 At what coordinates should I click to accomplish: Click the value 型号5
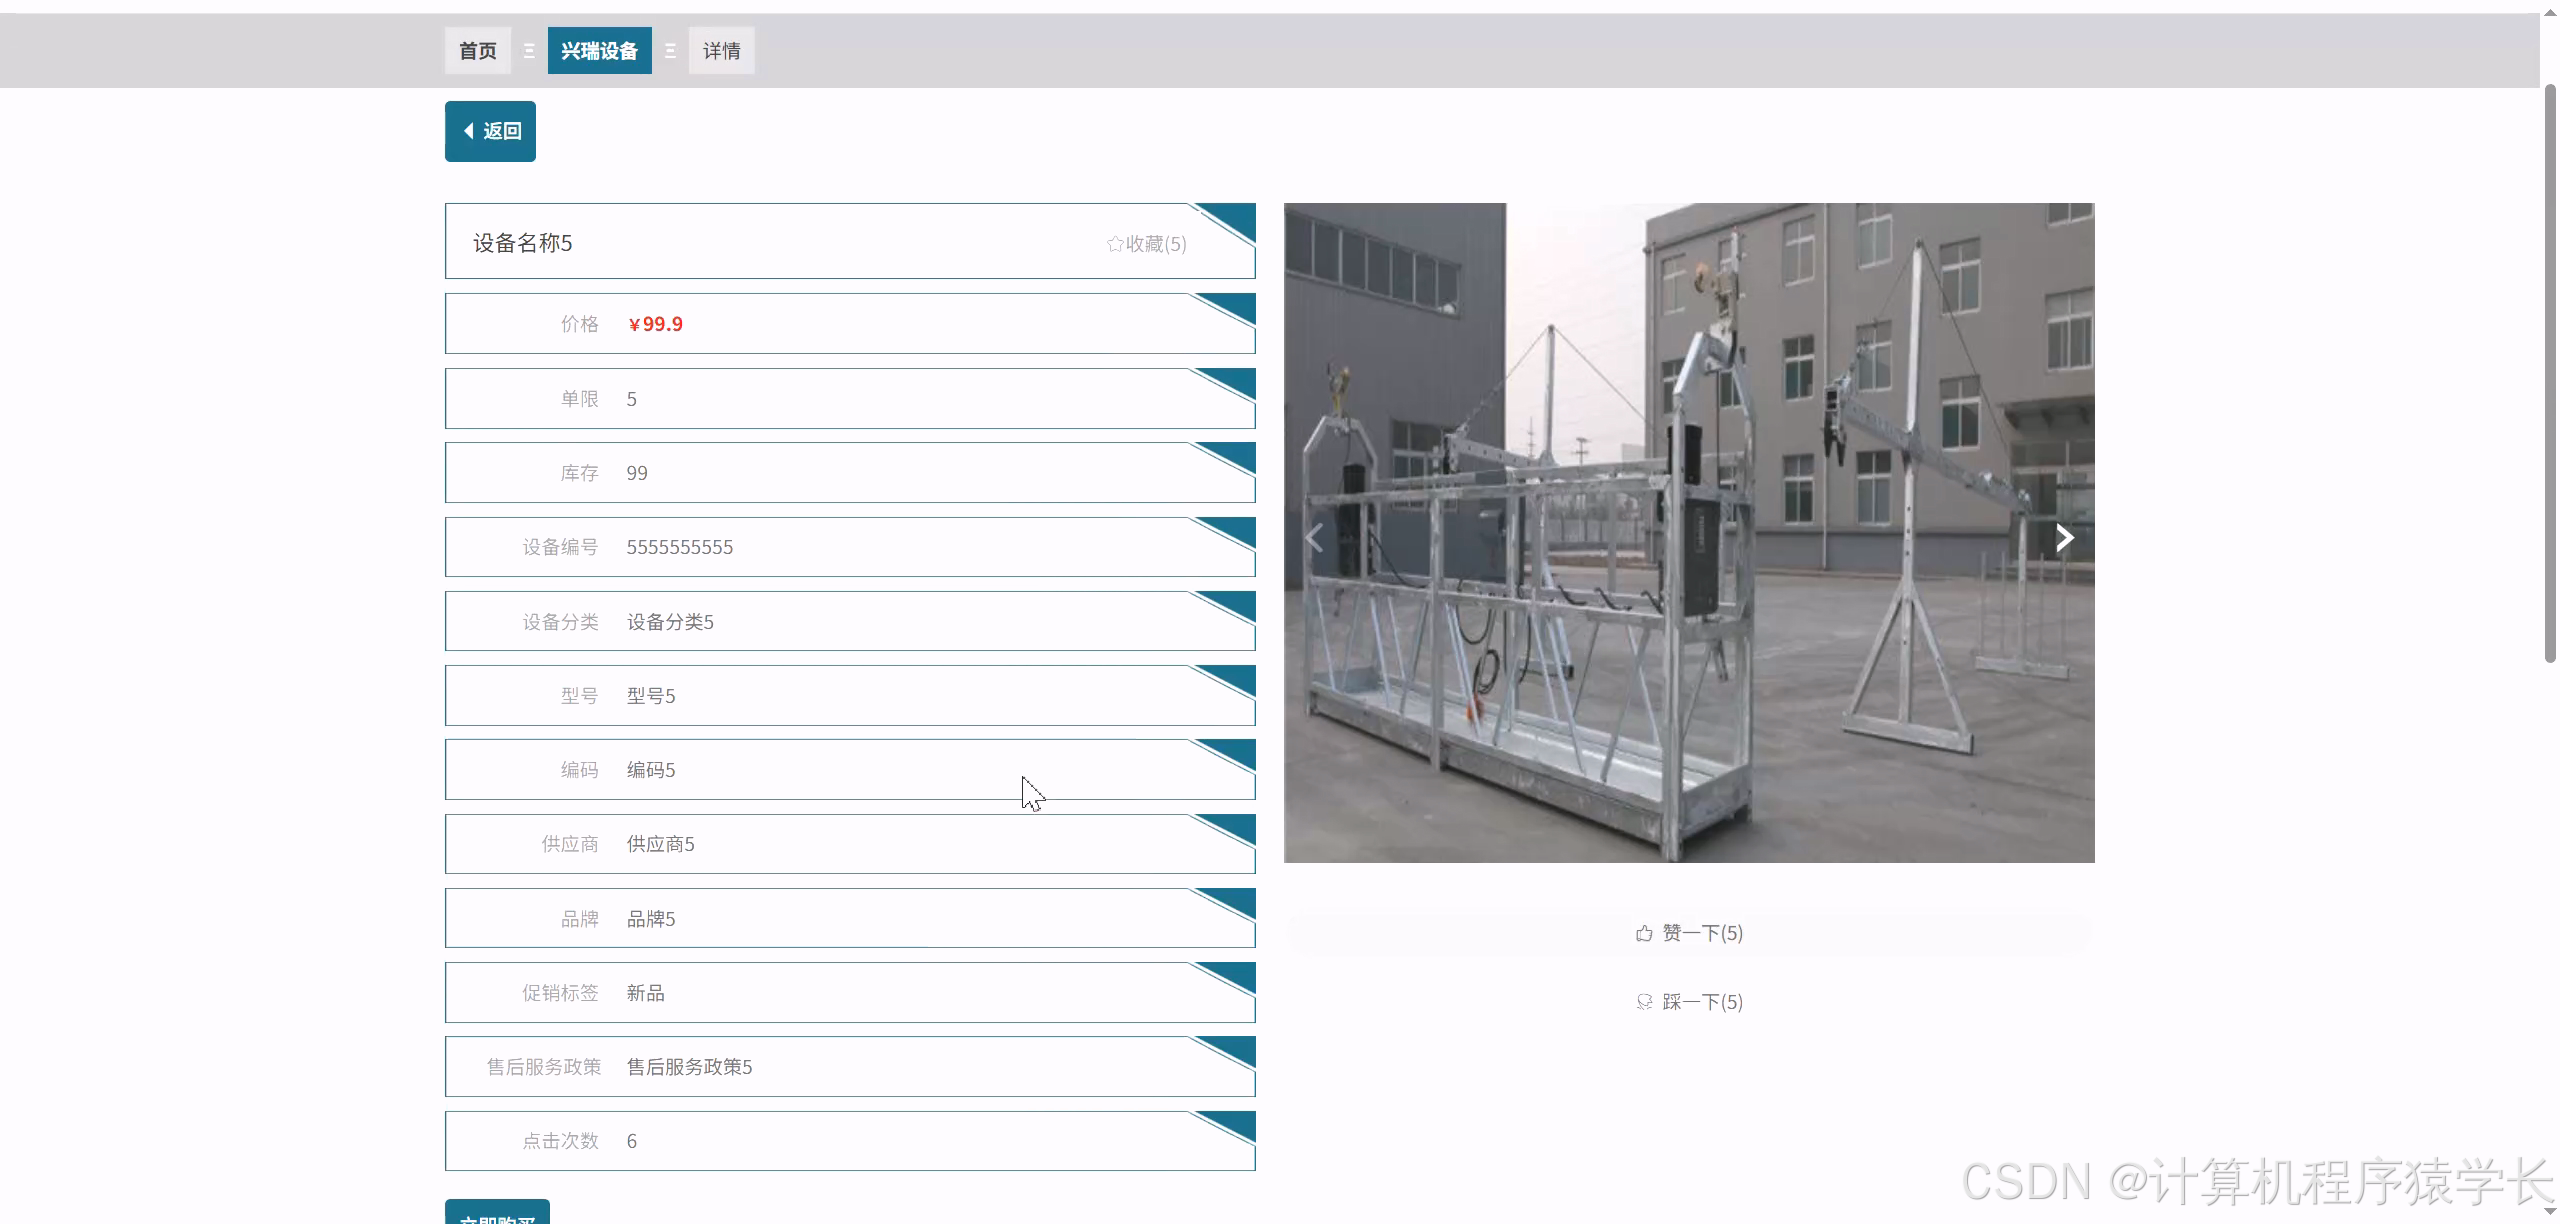(x=651, y=696)
